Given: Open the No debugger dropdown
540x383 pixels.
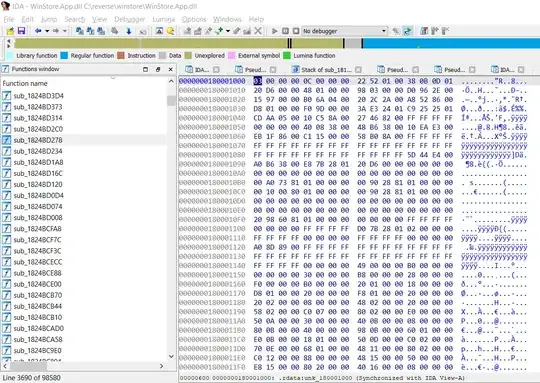Looking at the screenshot, I should pos(345,31).
